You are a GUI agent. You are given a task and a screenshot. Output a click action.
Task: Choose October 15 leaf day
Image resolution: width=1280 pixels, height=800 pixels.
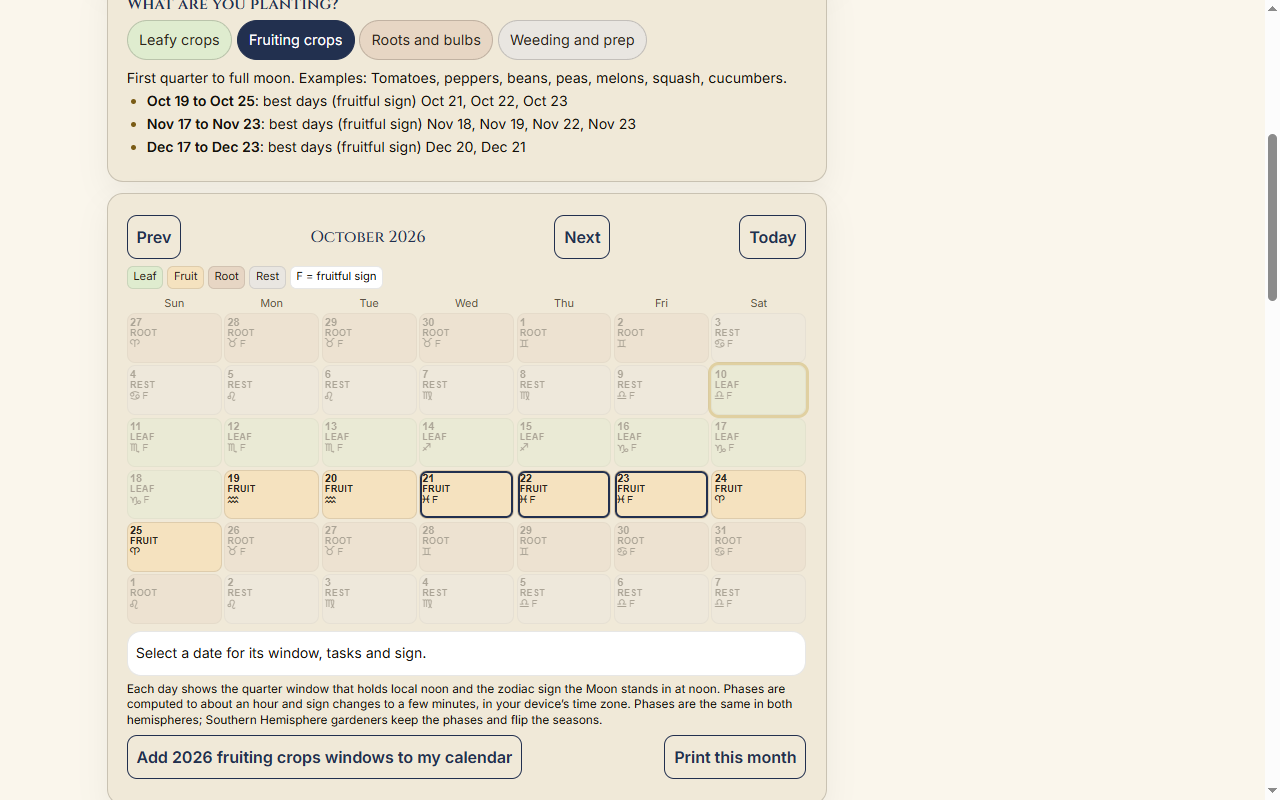(x=564, y=442)
